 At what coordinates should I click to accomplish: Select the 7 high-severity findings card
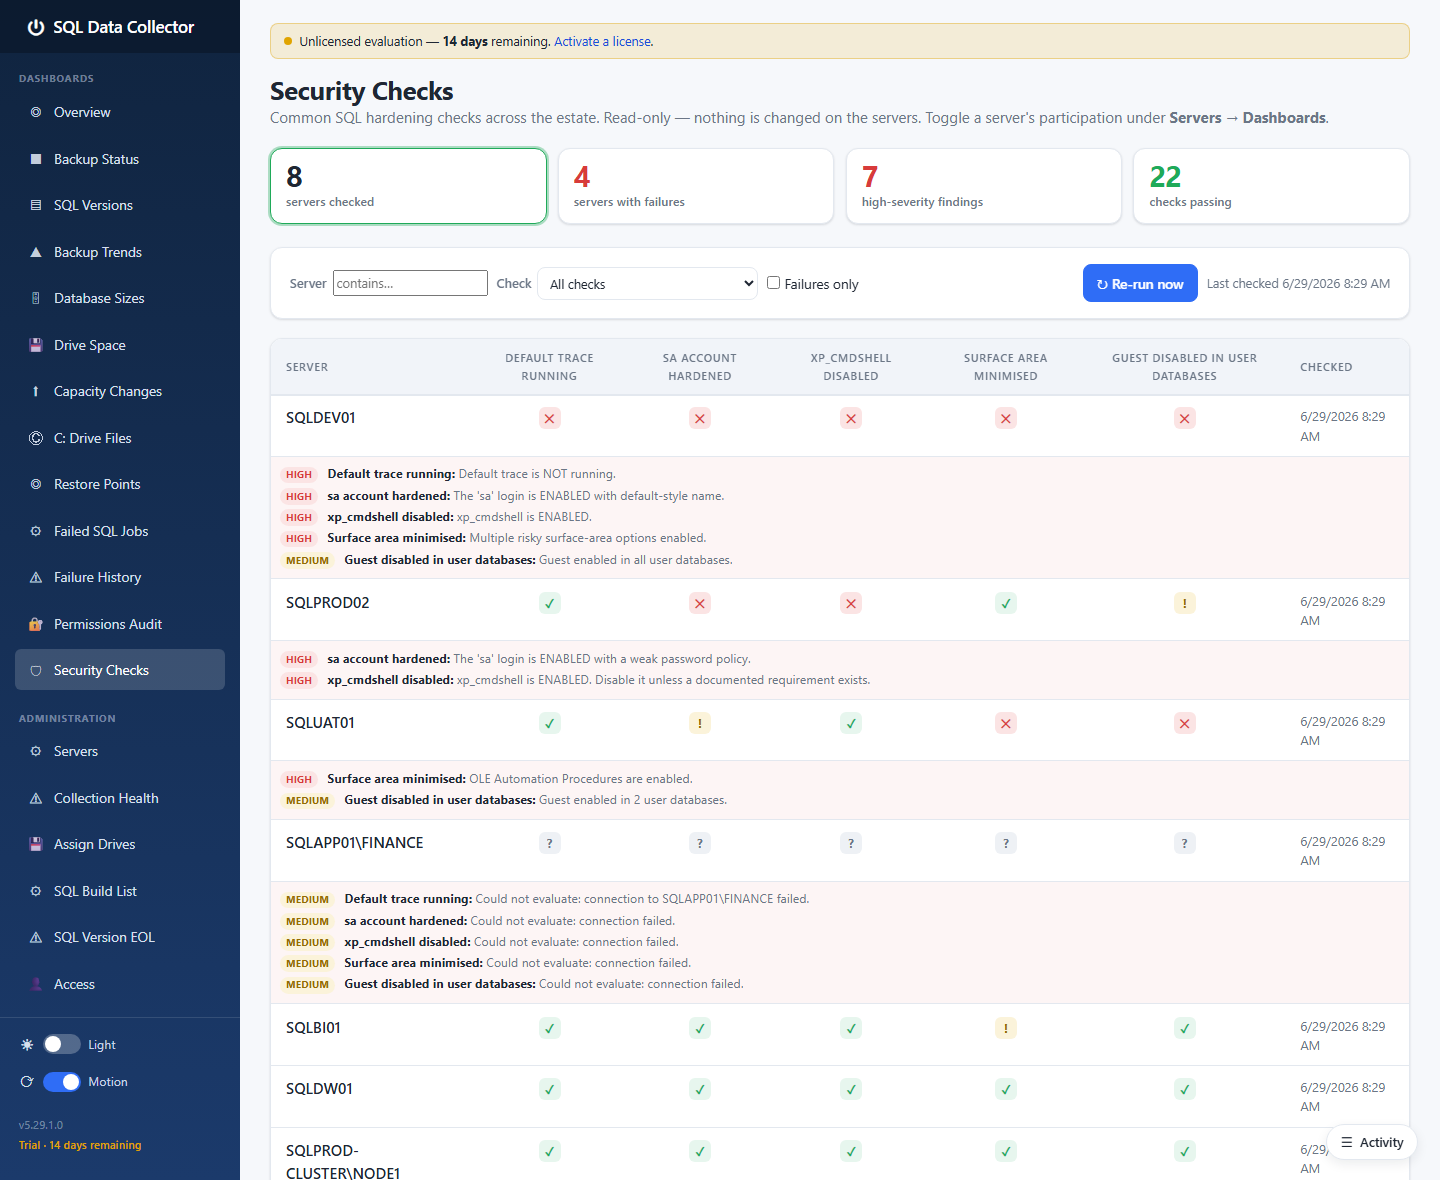point(984,186)
